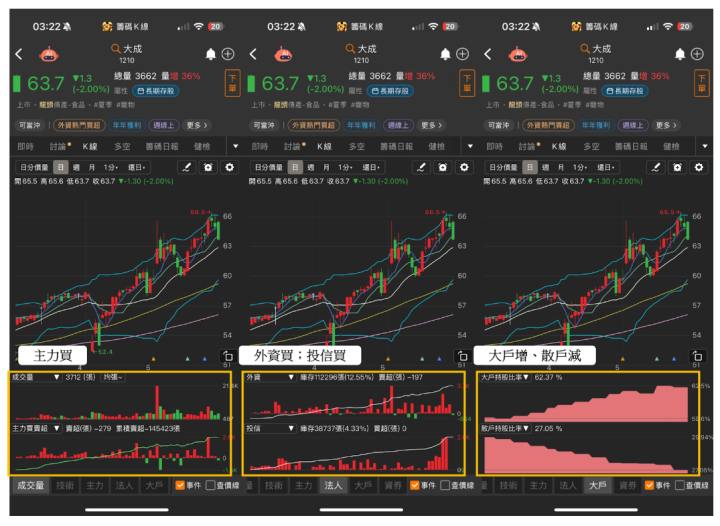Screen dimensions: 720x526
Task: Rotate chart icon beside 外資買;投信買 label
Action: [463, 356]
